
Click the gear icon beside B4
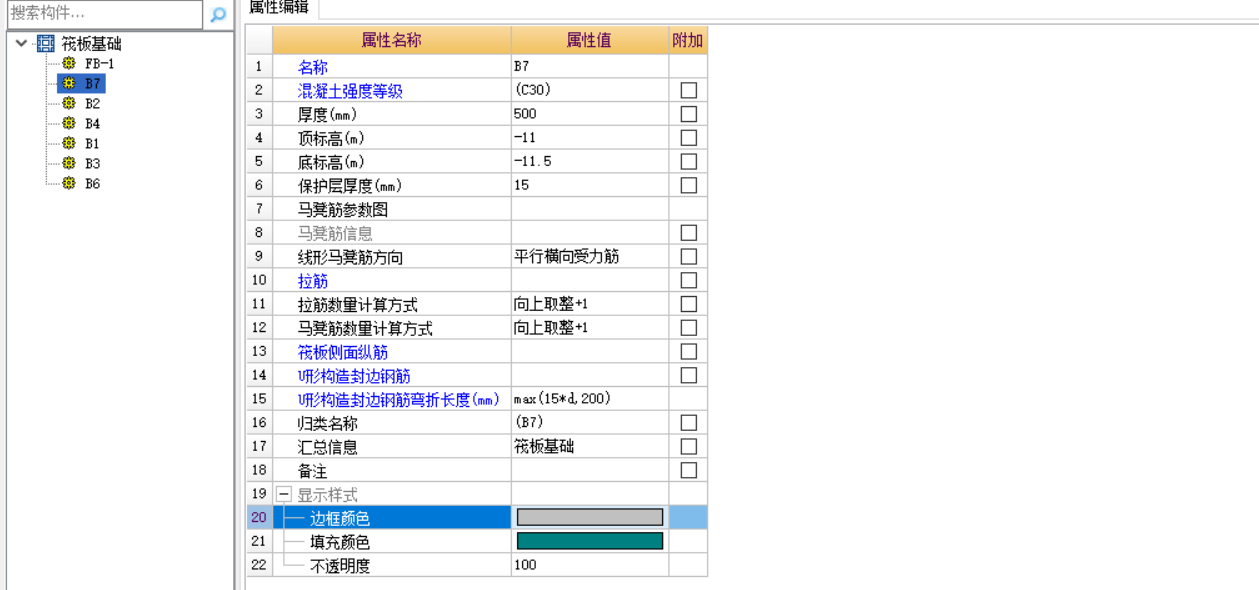[x=68, y=123]
